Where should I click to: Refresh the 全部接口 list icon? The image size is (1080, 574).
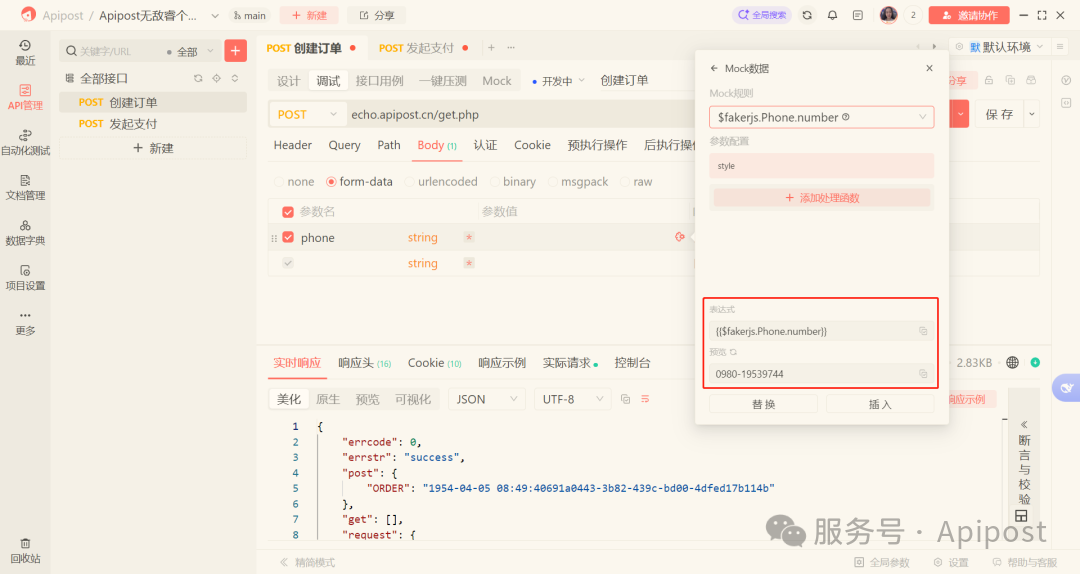pyautogui.click(x=198, y=79)
